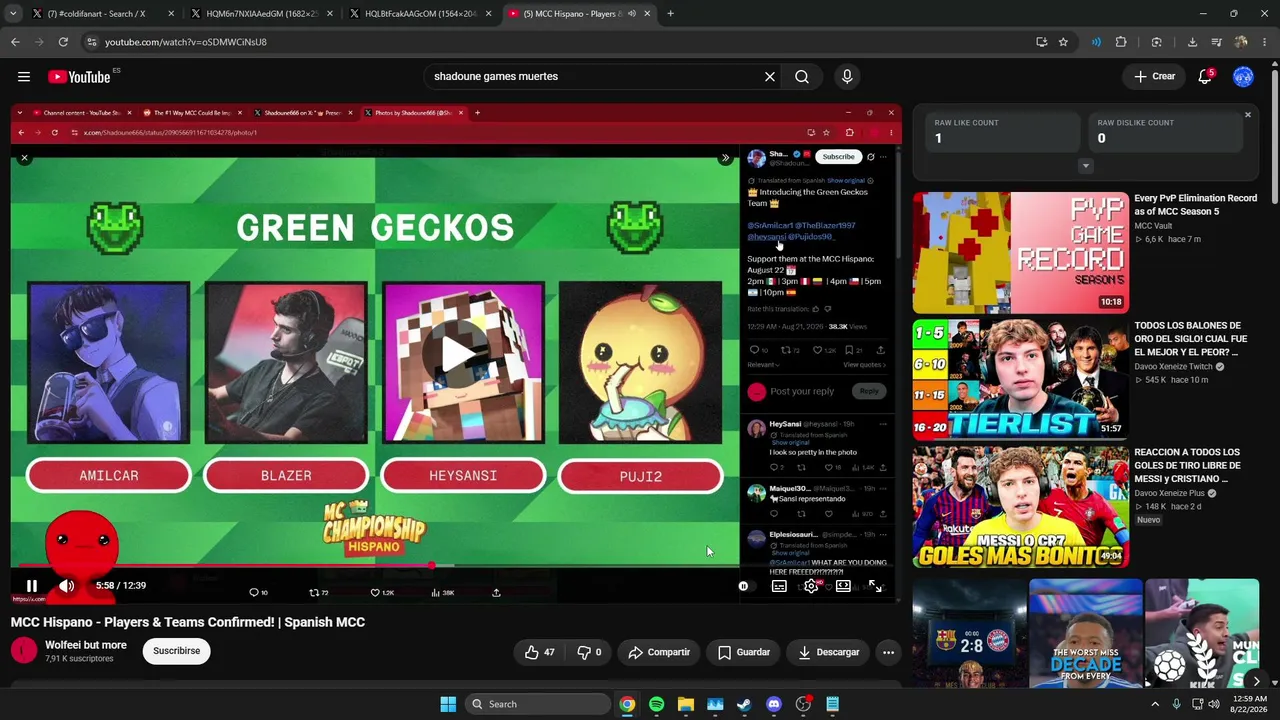Switch the player to theater mode
Screen dimensions: 1280x720
pyautogui.click(x=843, y=586)
